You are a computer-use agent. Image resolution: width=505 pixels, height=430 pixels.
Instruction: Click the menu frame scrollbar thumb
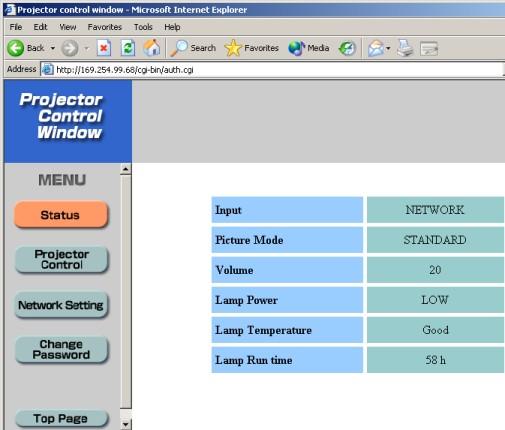[126, 292]
